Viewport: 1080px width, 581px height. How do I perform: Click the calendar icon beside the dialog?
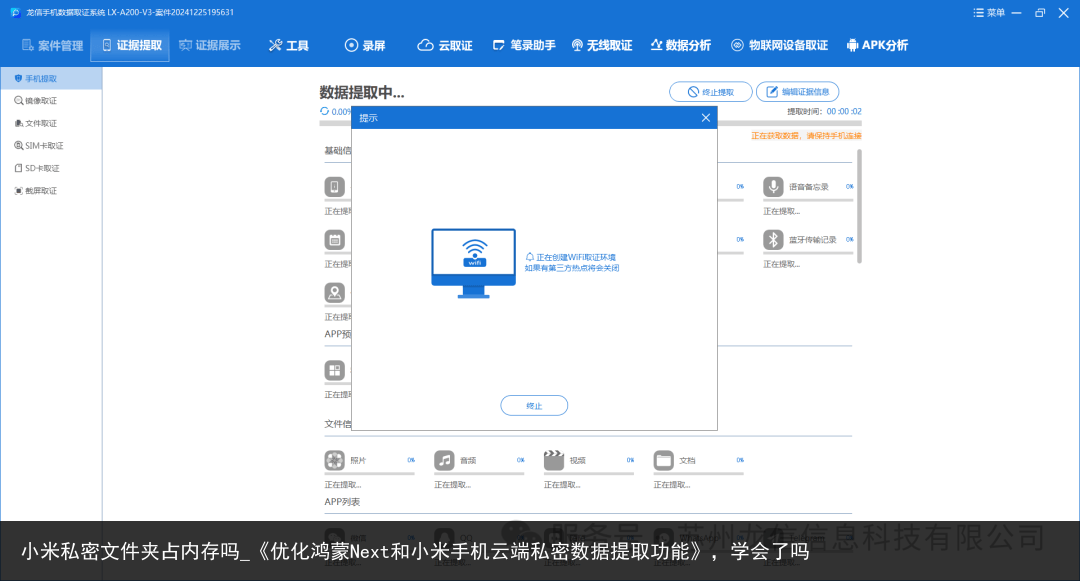click(334, 240)
